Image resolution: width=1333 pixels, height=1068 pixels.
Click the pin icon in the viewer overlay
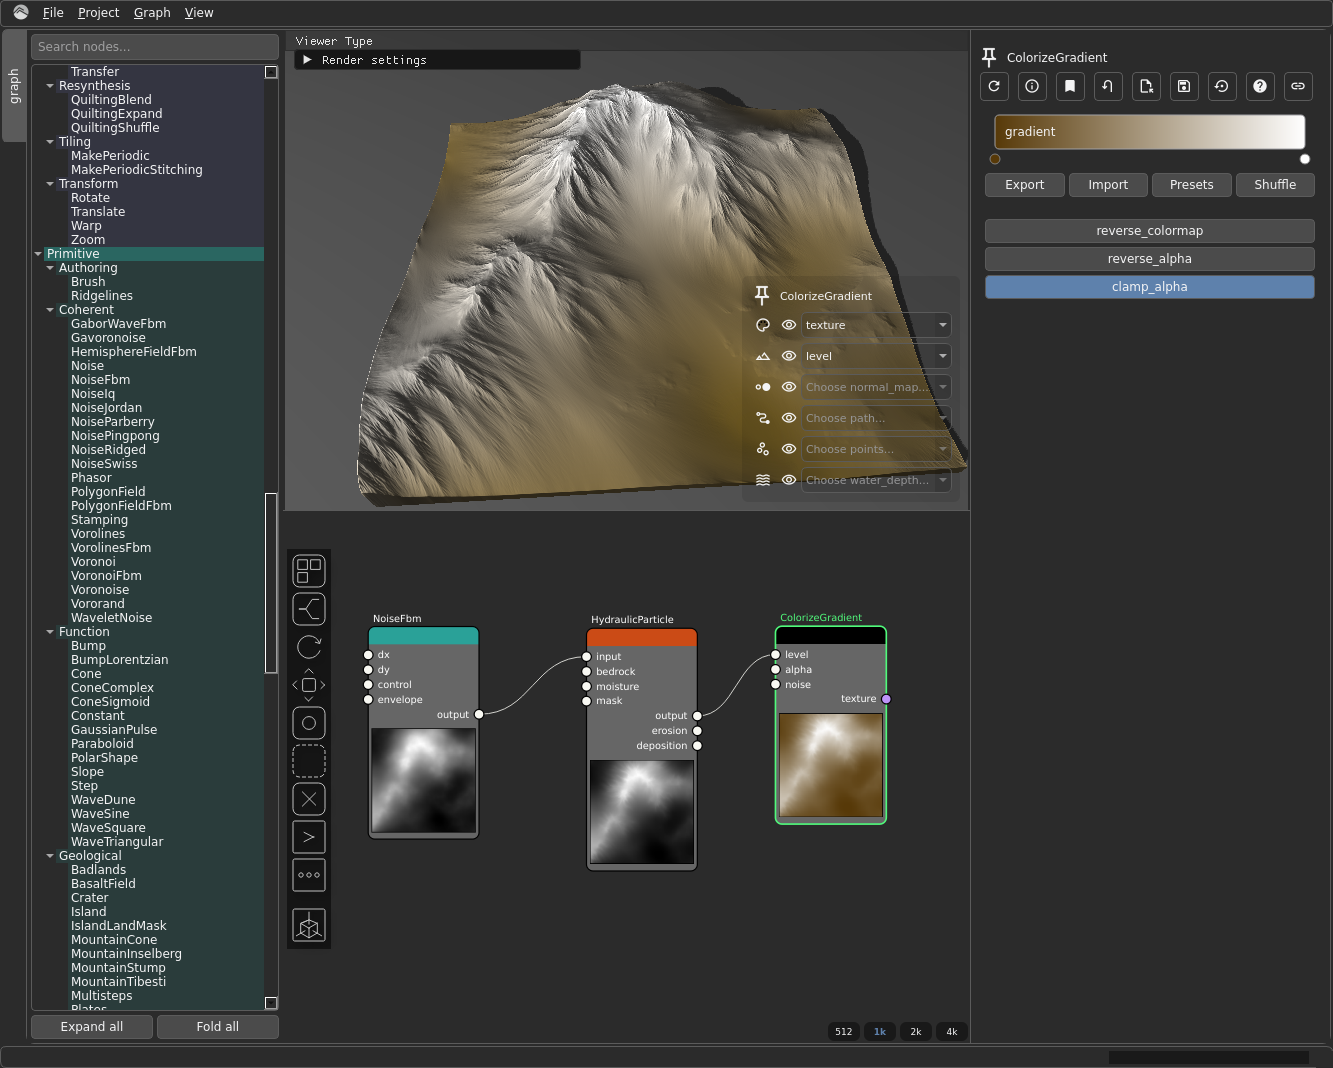(x=762, y=295)
